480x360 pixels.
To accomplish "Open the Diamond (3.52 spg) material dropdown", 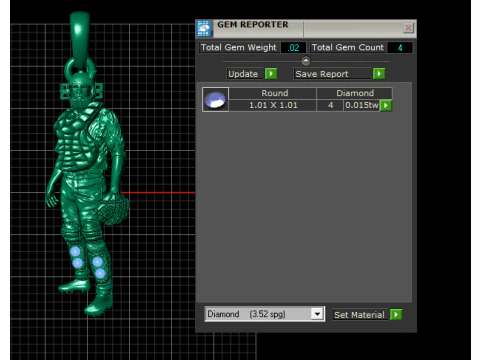I will 317,314.
